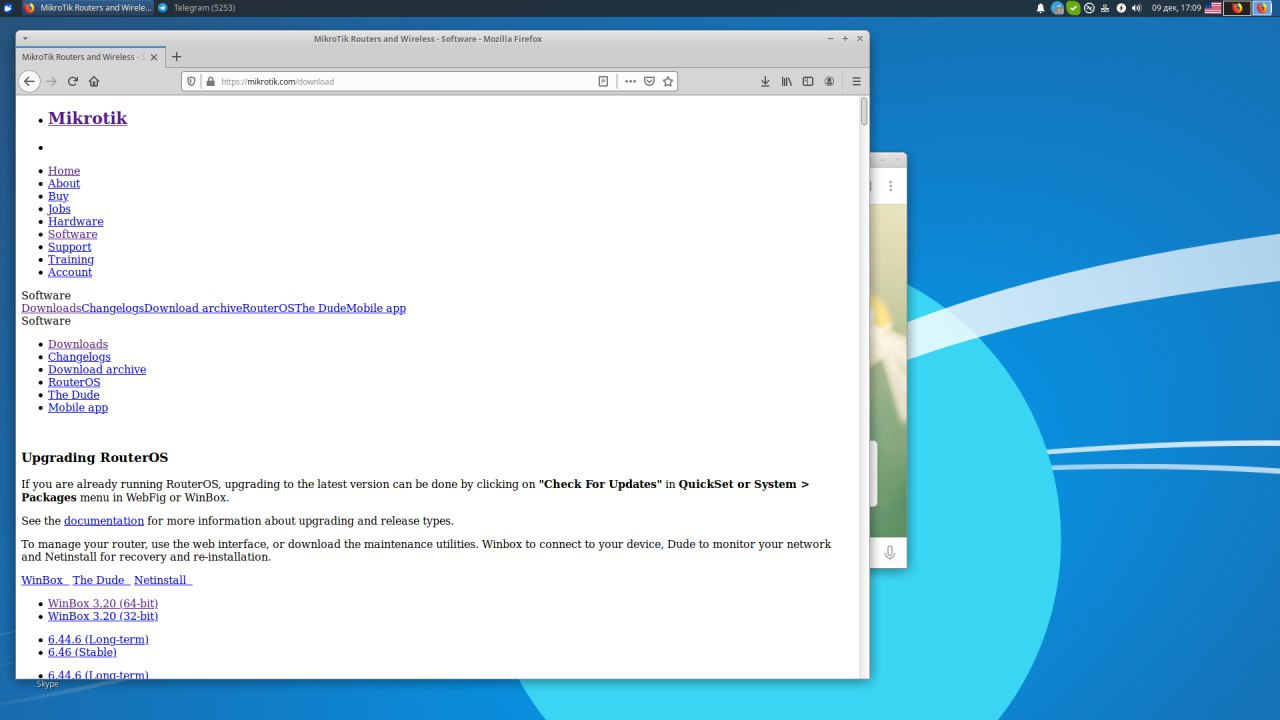Image resolution: width=1280 pixels, height=720 pixels.
Task: Open Firefox home page icon
Action: [94, 81]
